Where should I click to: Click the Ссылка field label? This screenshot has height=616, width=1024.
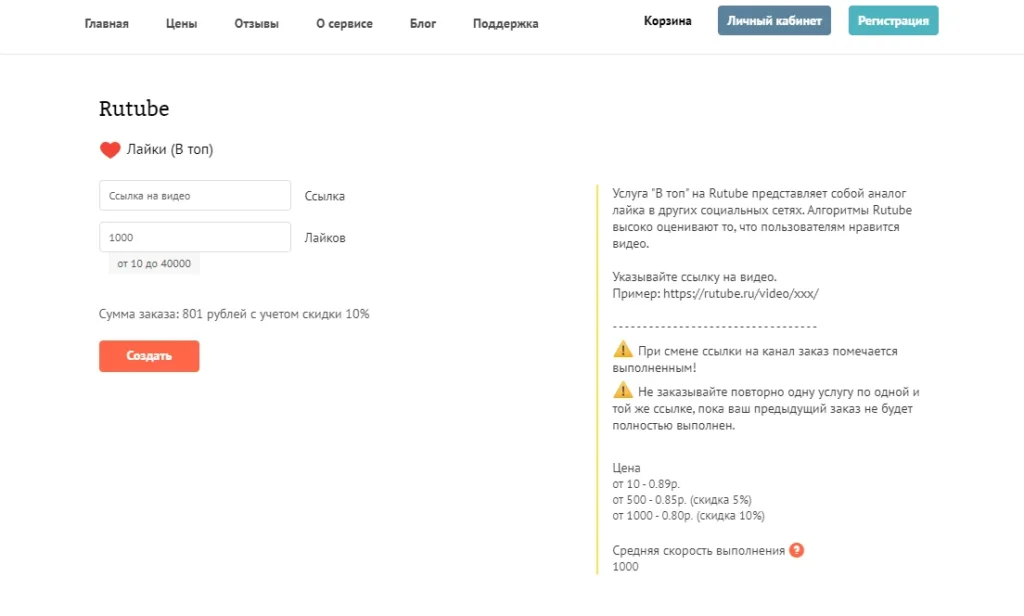pyautogui.click(x=325, y=196)
